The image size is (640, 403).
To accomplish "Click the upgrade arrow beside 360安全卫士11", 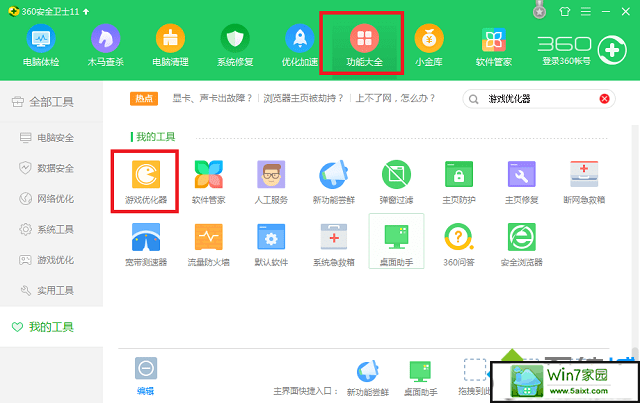I will point(86,12).
